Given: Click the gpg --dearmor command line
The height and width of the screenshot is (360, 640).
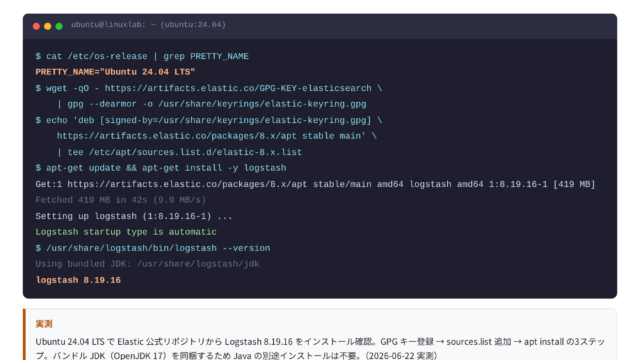Looking at the screenshot, I should tap(211, 104).
